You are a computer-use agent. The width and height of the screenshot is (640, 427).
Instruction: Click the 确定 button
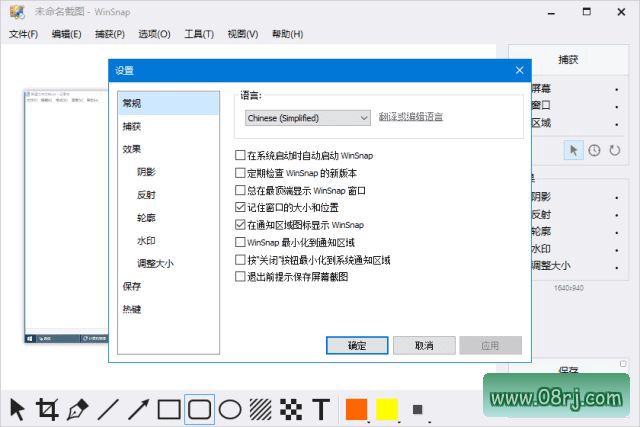357,345
